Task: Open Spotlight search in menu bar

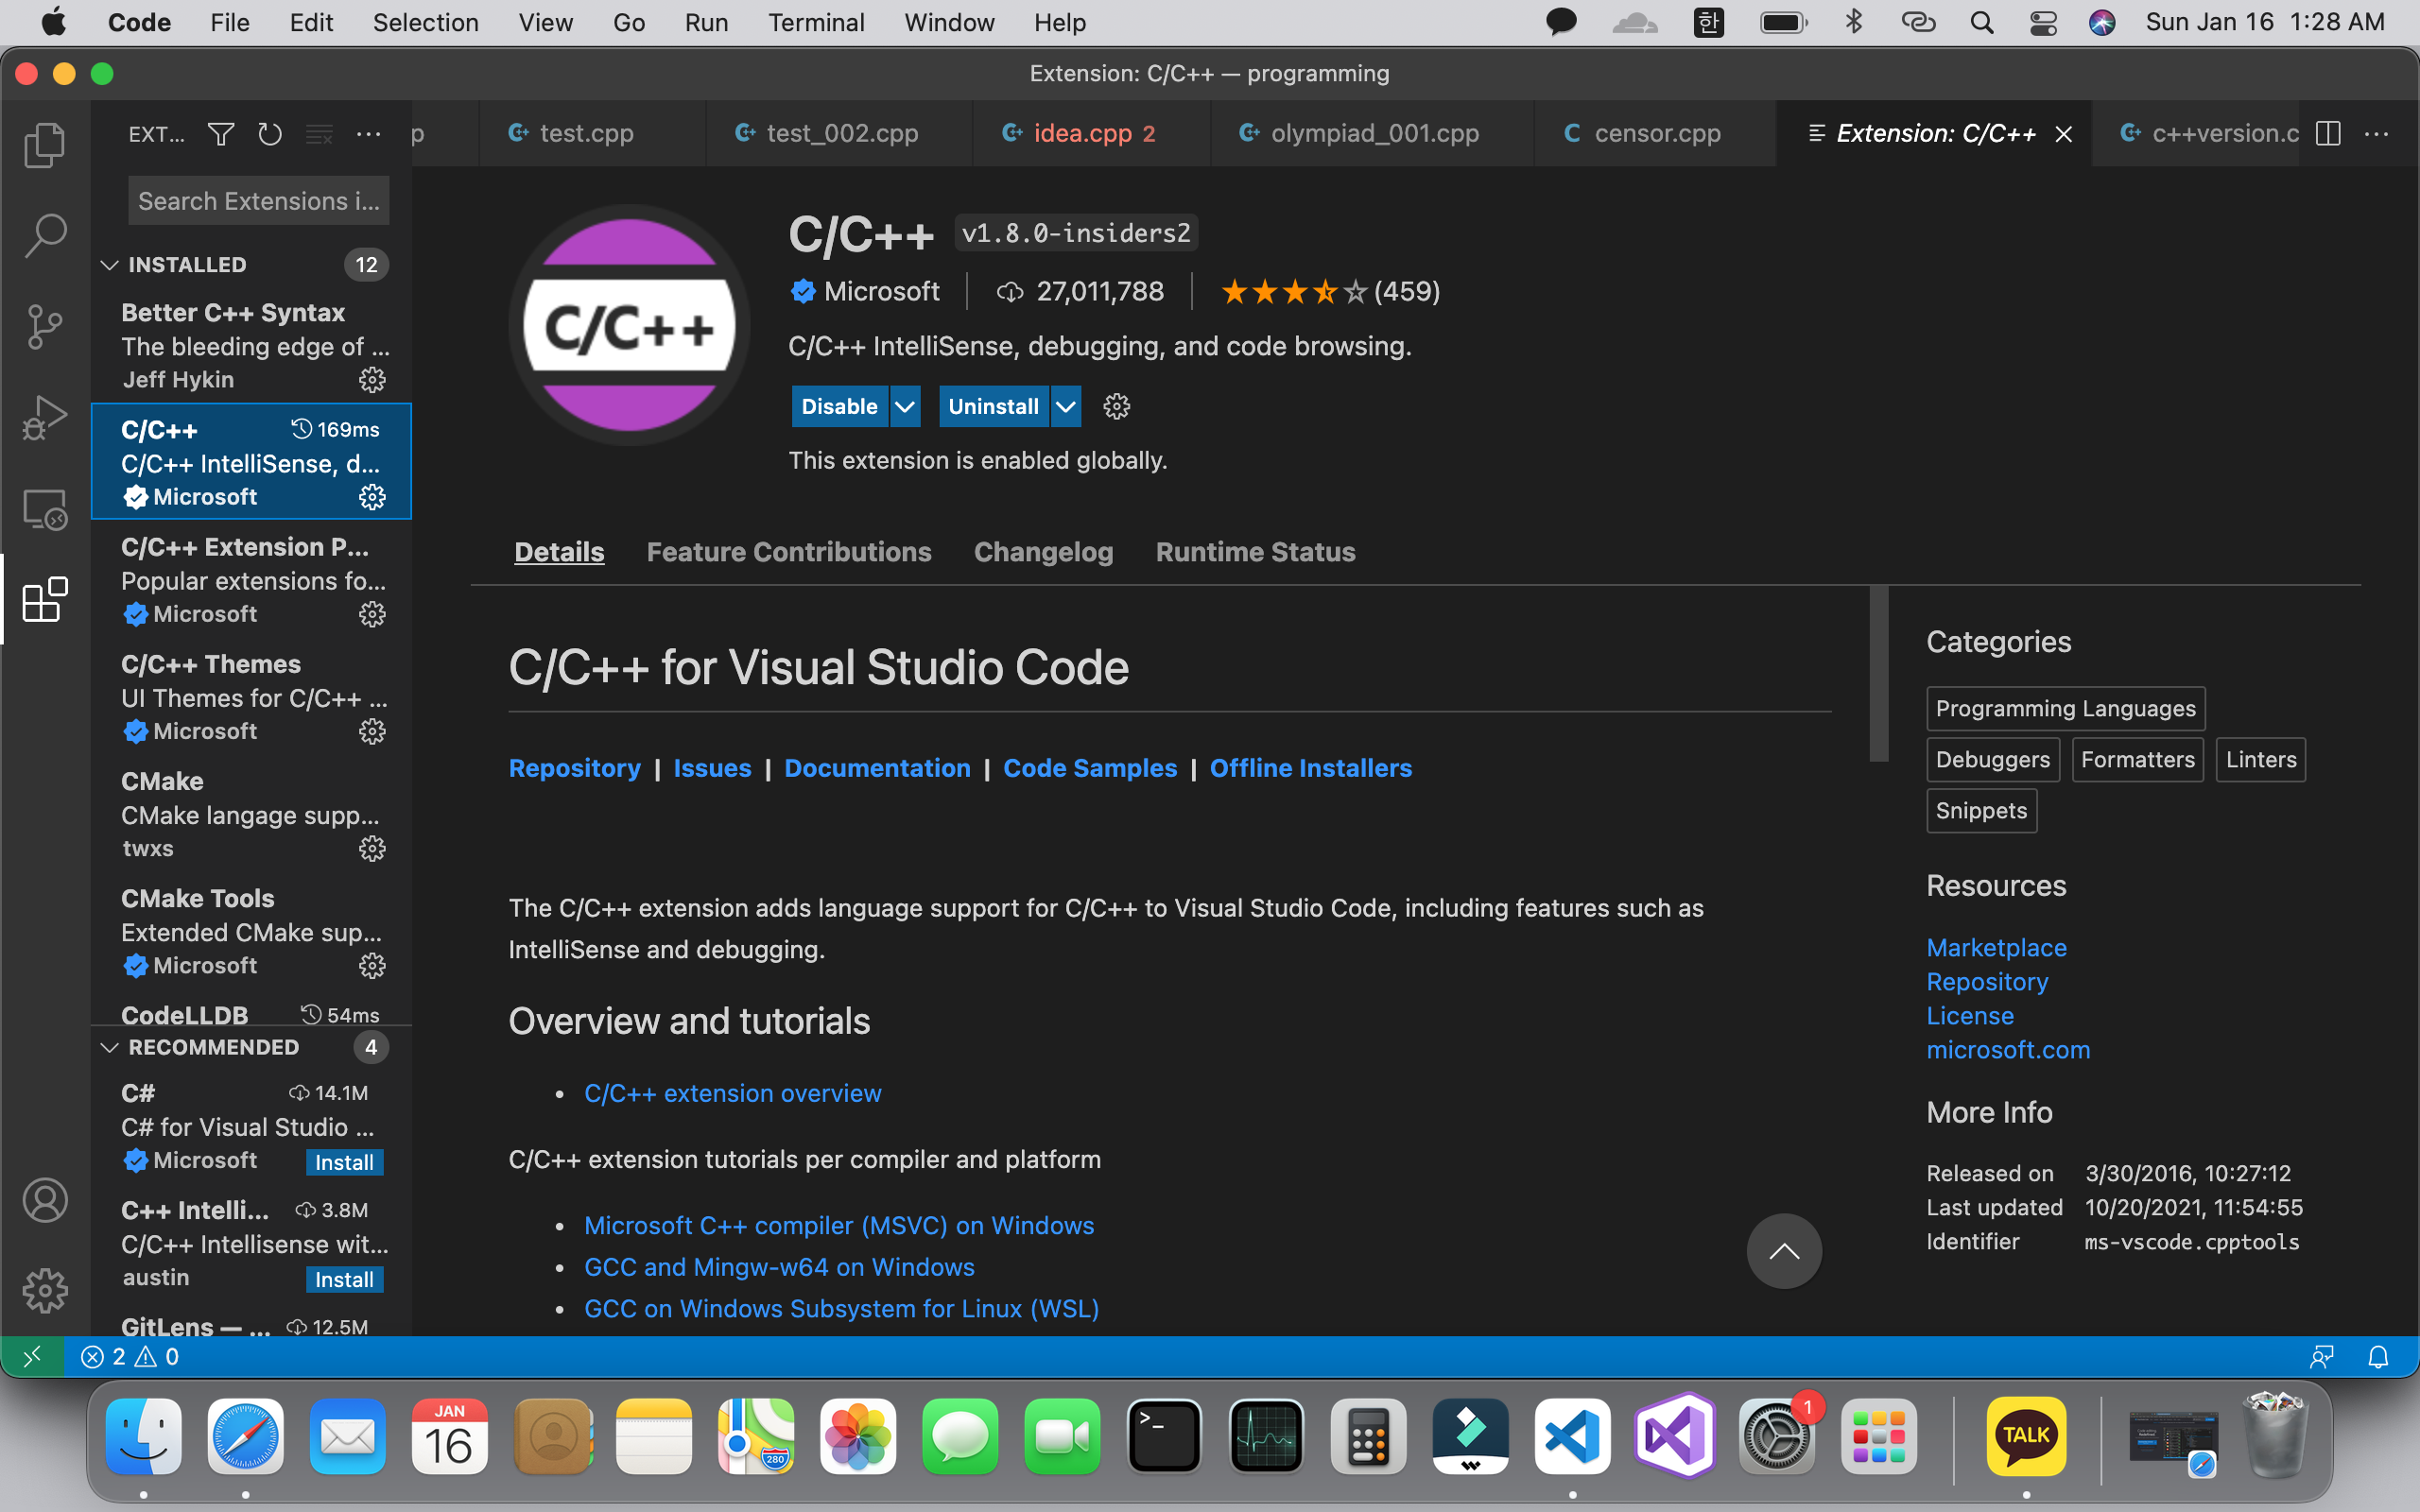Action: pos(1981,22)
